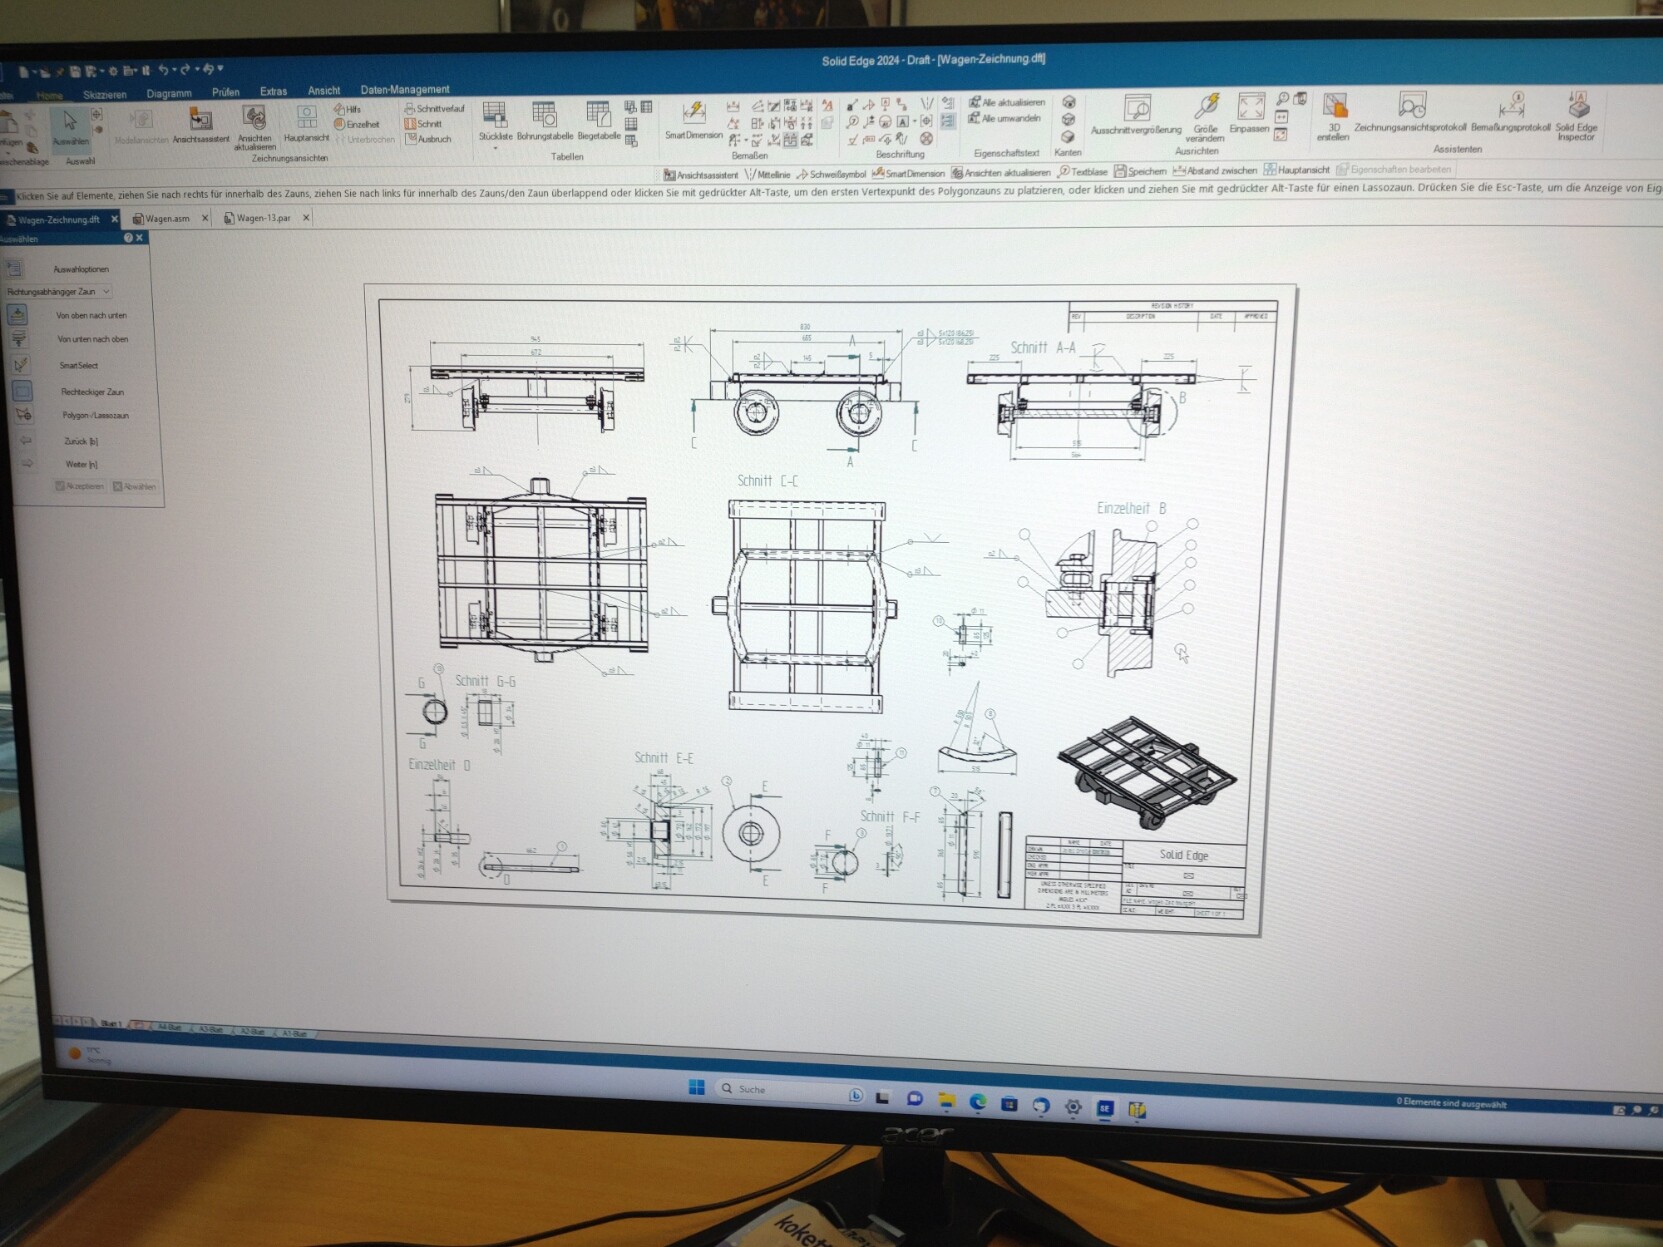This screenshot has width=1663, height=1247.
Task: Click Ansichten aktualisieren in Zeichnungsansichten group
Action: pyautogui.click(x=255, y=129)
